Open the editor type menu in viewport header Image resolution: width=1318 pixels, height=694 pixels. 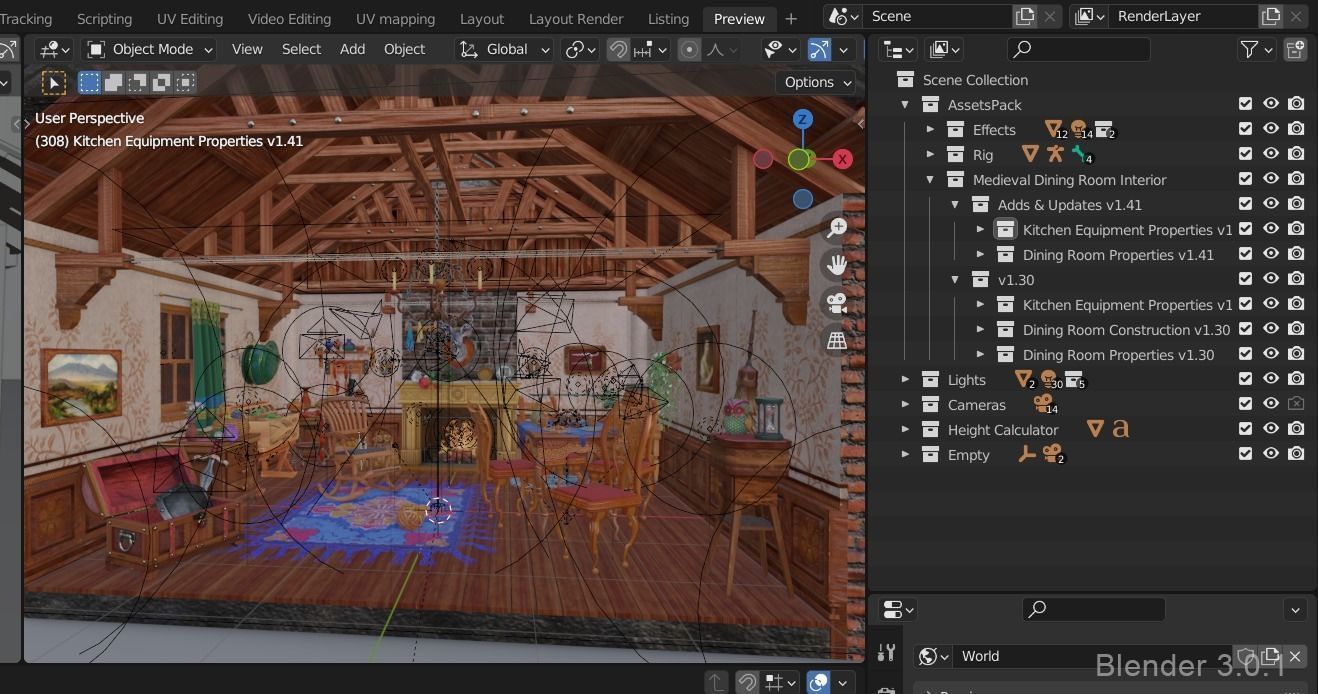pos(54,49)
